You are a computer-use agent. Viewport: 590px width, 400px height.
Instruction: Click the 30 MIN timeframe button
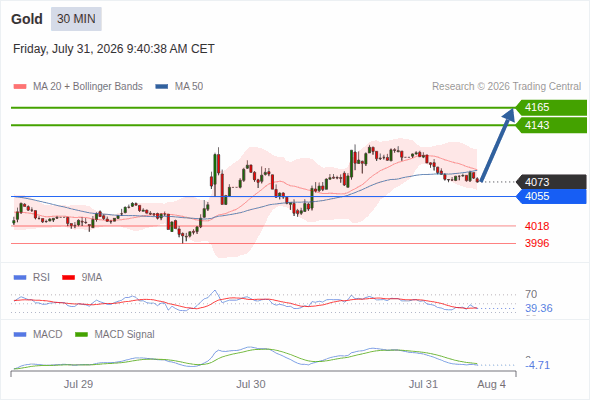coord(76,19)
